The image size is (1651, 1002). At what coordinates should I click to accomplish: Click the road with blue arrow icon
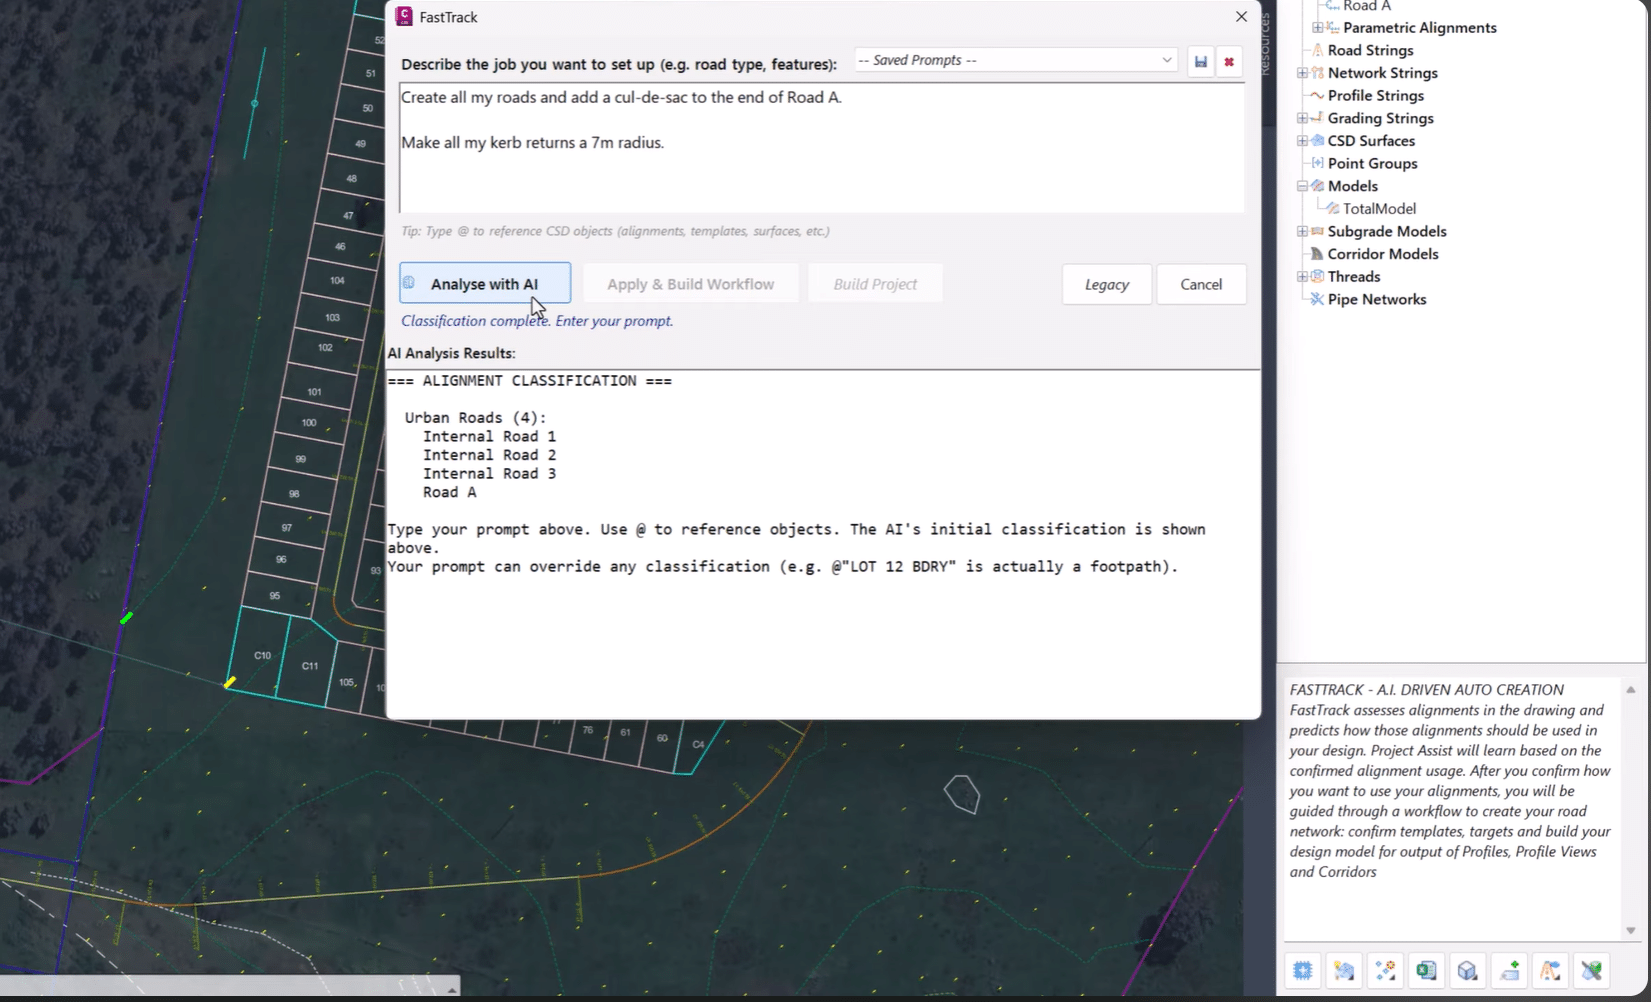coord(1550,970)
